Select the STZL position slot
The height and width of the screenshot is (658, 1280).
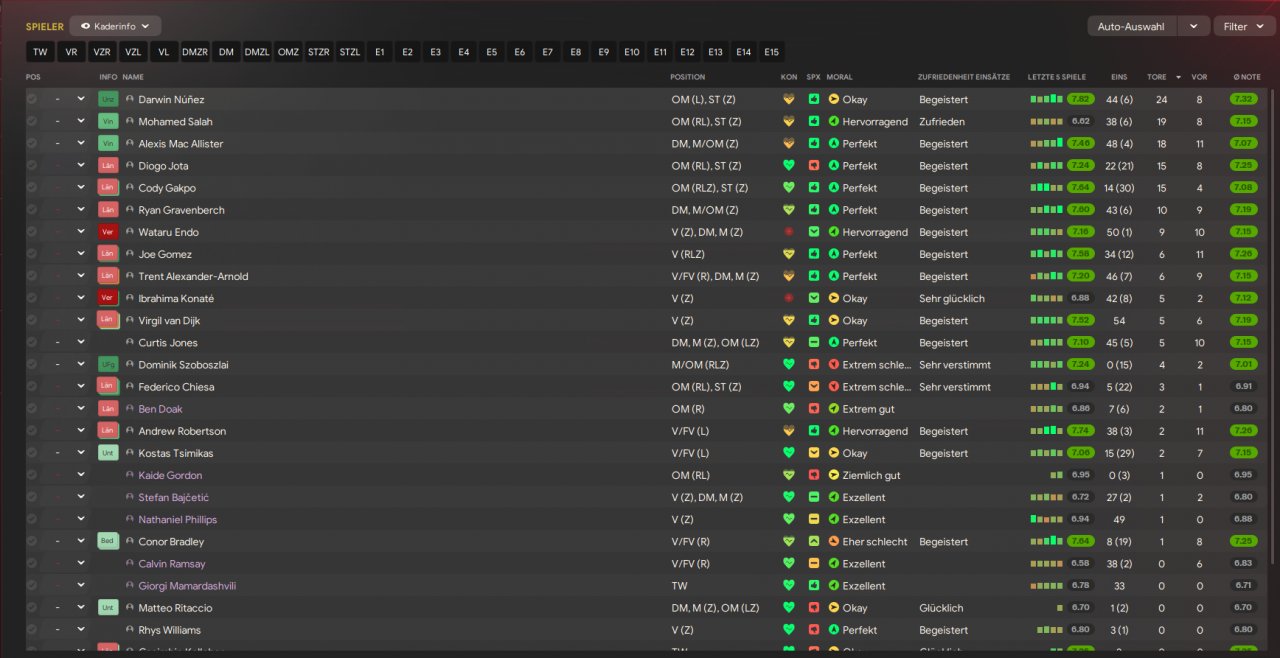(350, 52)
